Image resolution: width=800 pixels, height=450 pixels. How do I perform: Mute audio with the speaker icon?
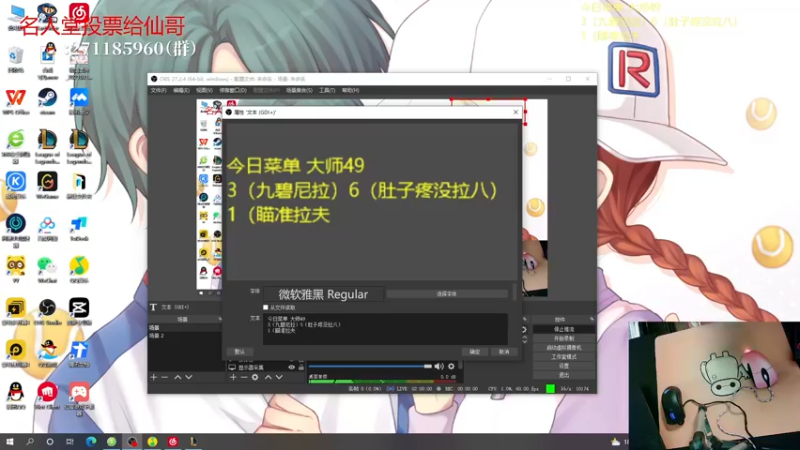pos(439,366)
